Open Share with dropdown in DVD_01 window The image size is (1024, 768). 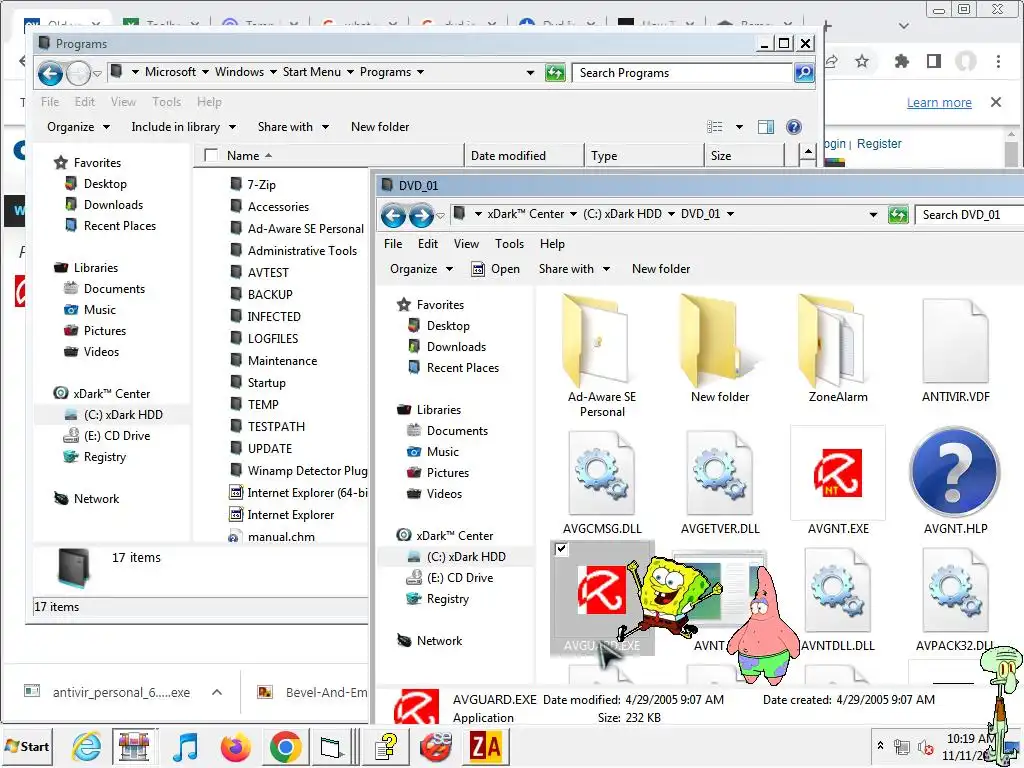574,269
